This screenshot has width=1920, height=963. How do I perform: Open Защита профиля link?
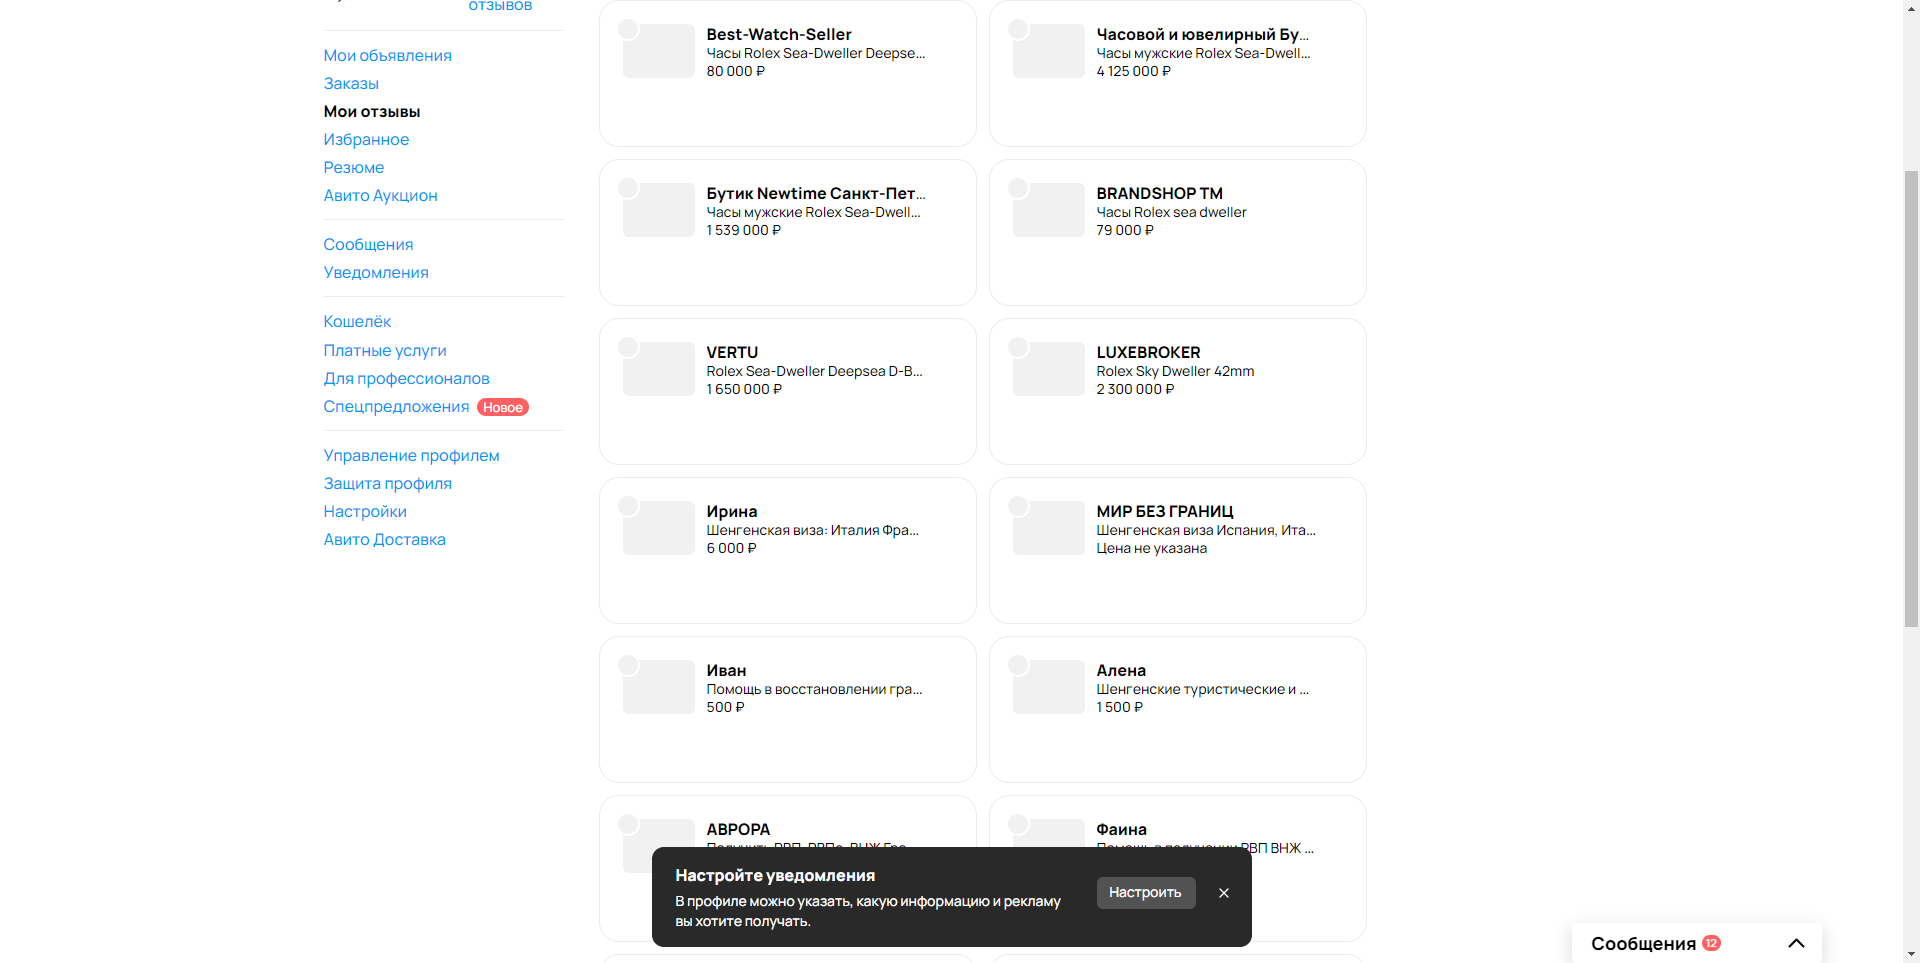387,483
